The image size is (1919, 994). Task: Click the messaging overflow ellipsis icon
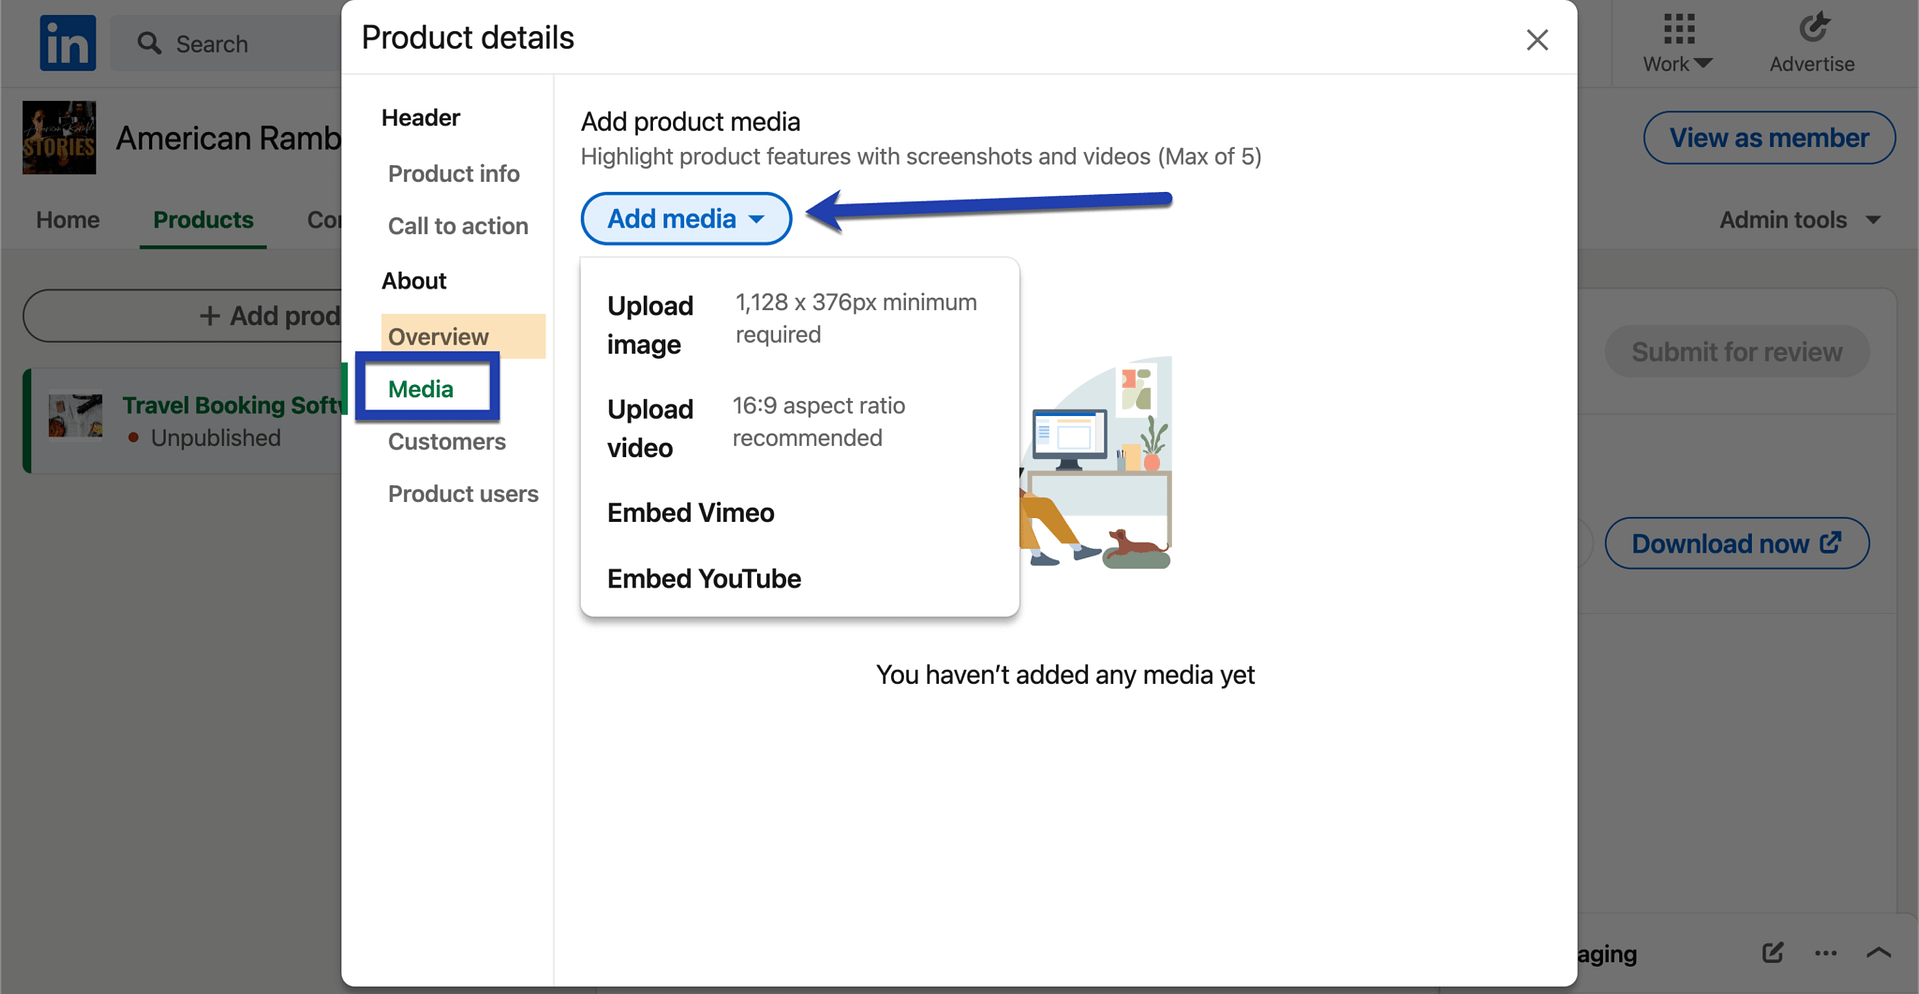click(1825, 953)
